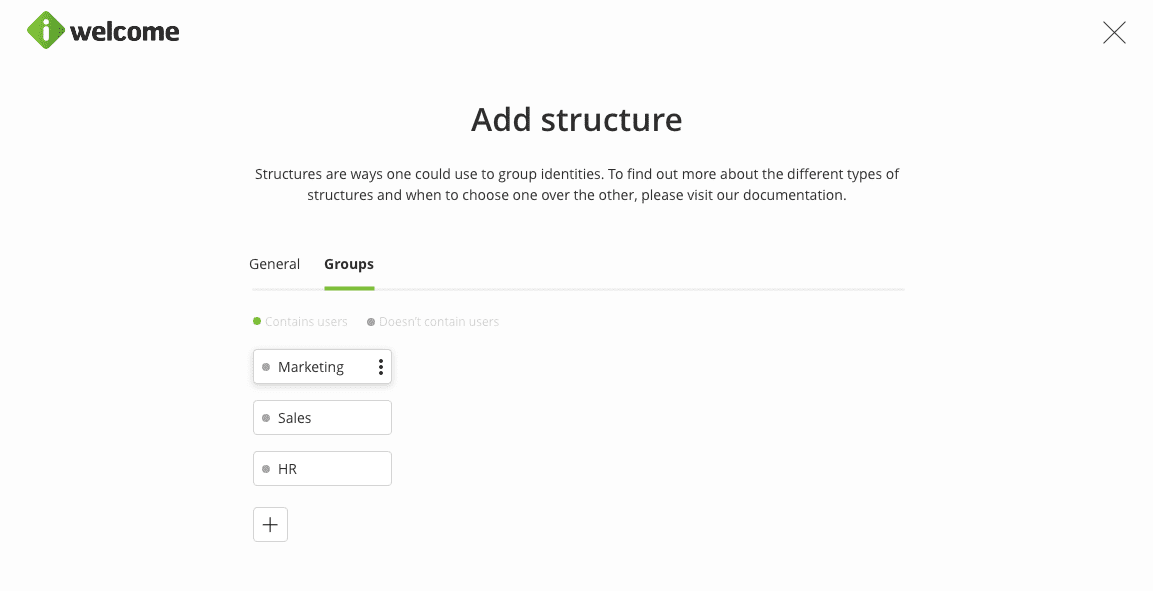Select the Groups tab
Screen dimensions: 1153x591
point(349,264)
